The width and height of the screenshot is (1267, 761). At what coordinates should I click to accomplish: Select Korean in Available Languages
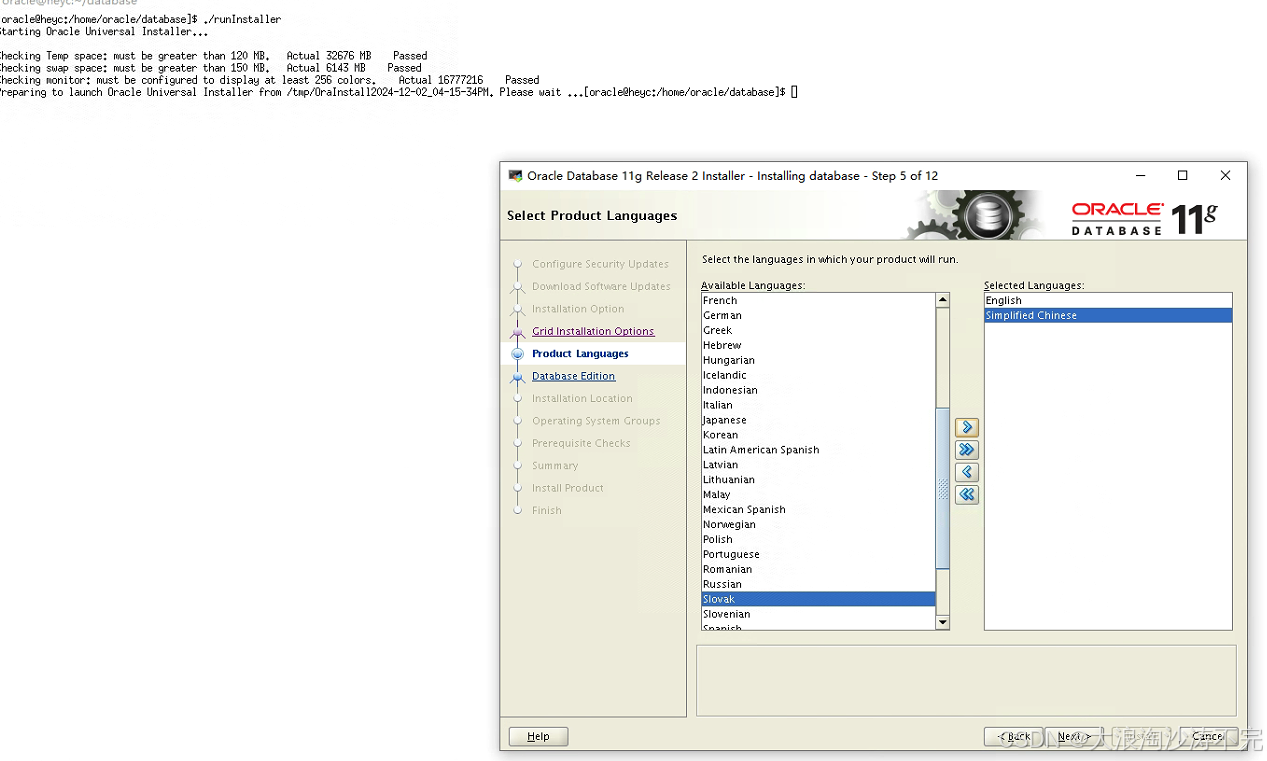tap(818, 435)
